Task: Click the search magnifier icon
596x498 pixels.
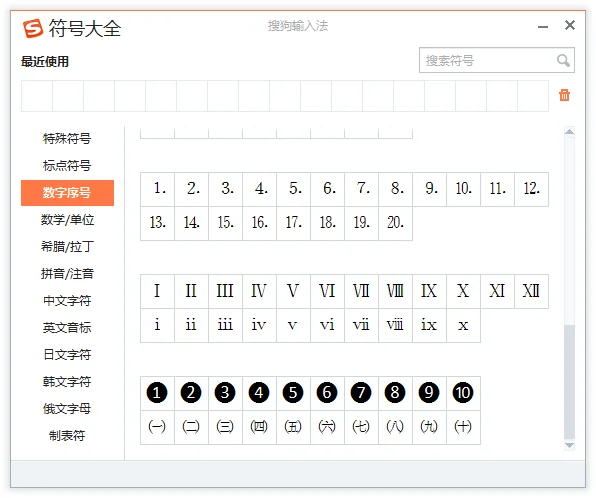Action: coord(563,60)
